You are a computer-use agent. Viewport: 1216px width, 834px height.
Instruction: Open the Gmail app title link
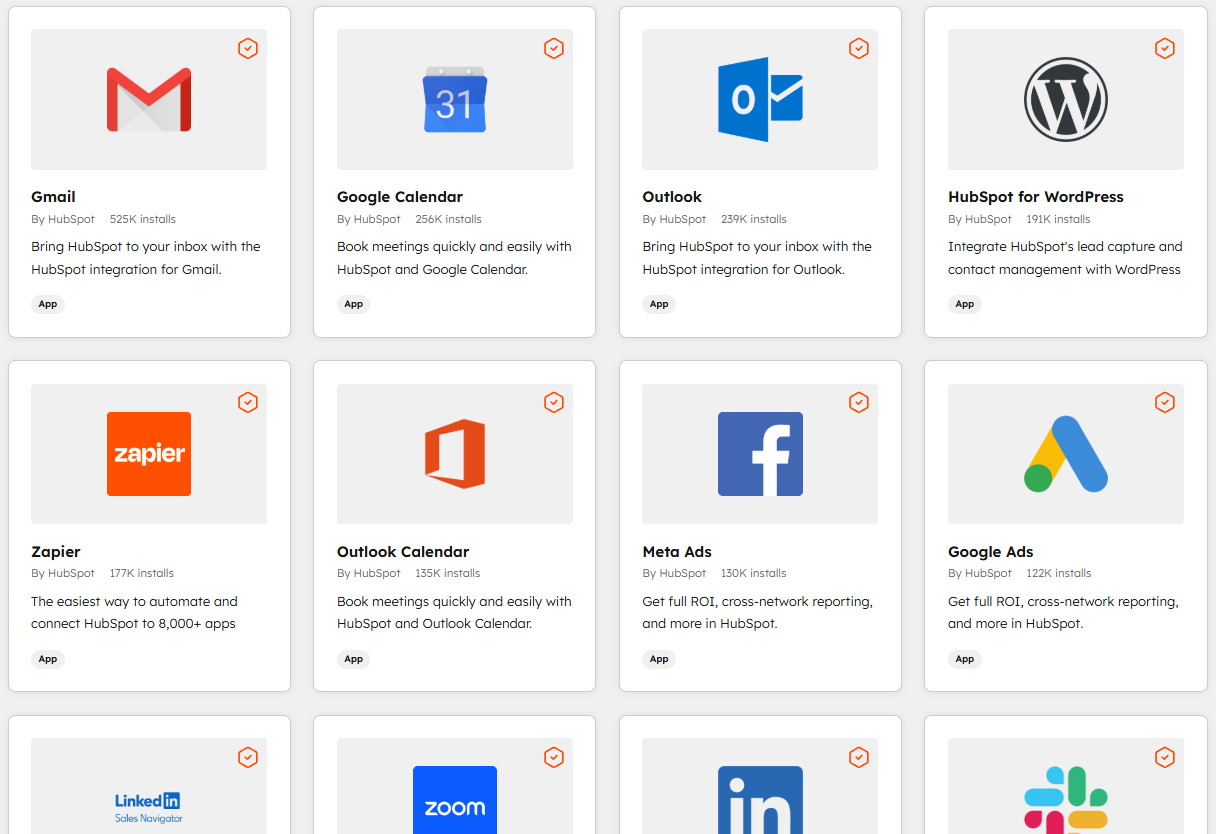point(53,197)
